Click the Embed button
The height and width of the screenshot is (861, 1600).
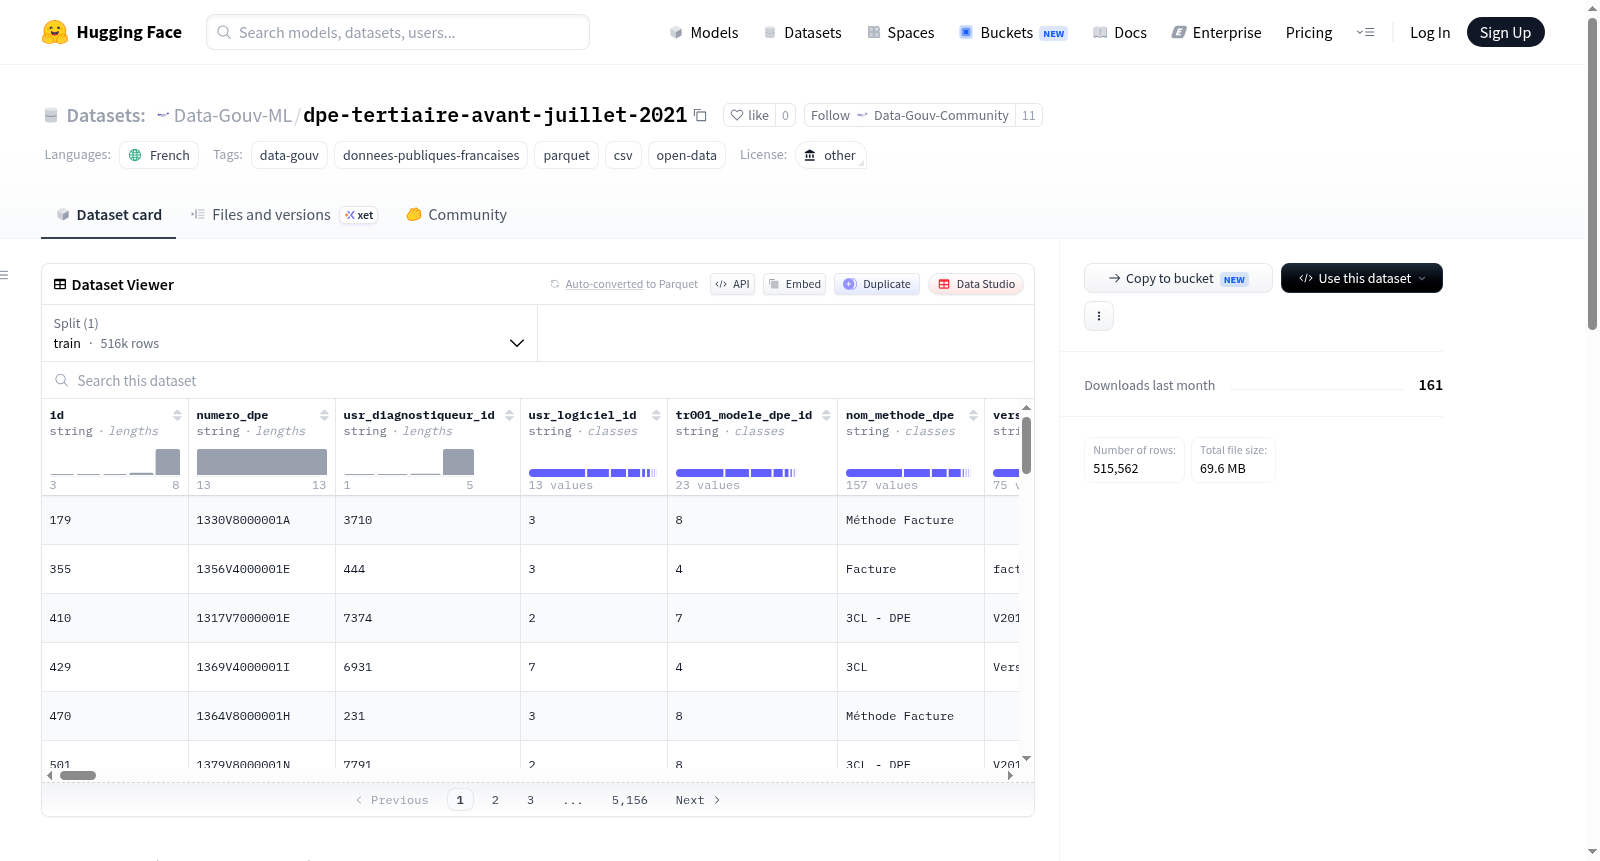pyautogui.click(x=794, y=284)
